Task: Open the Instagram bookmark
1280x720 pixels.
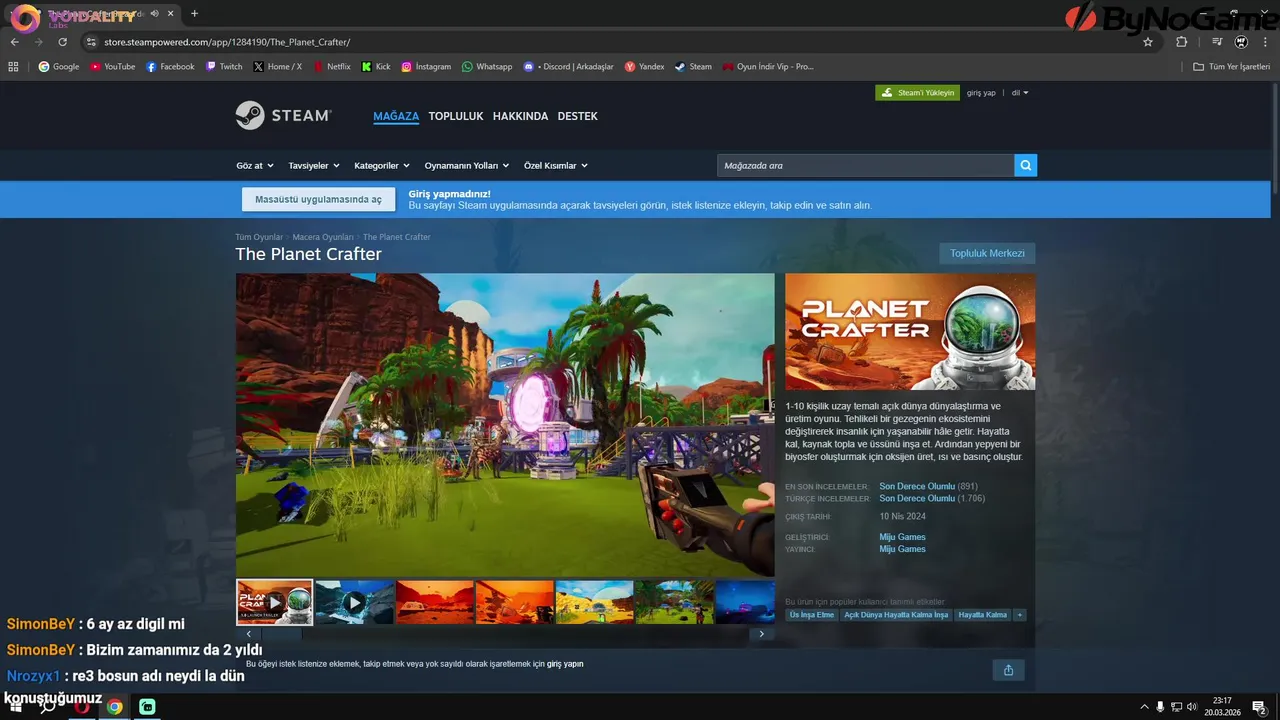Action: (426, 67)
